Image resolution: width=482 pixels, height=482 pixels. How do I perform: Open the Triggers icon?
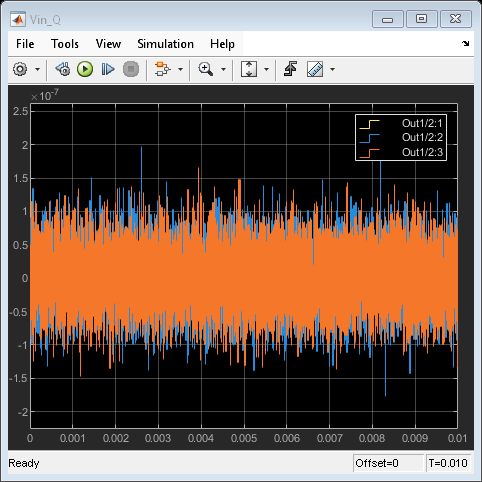(290, 69)
